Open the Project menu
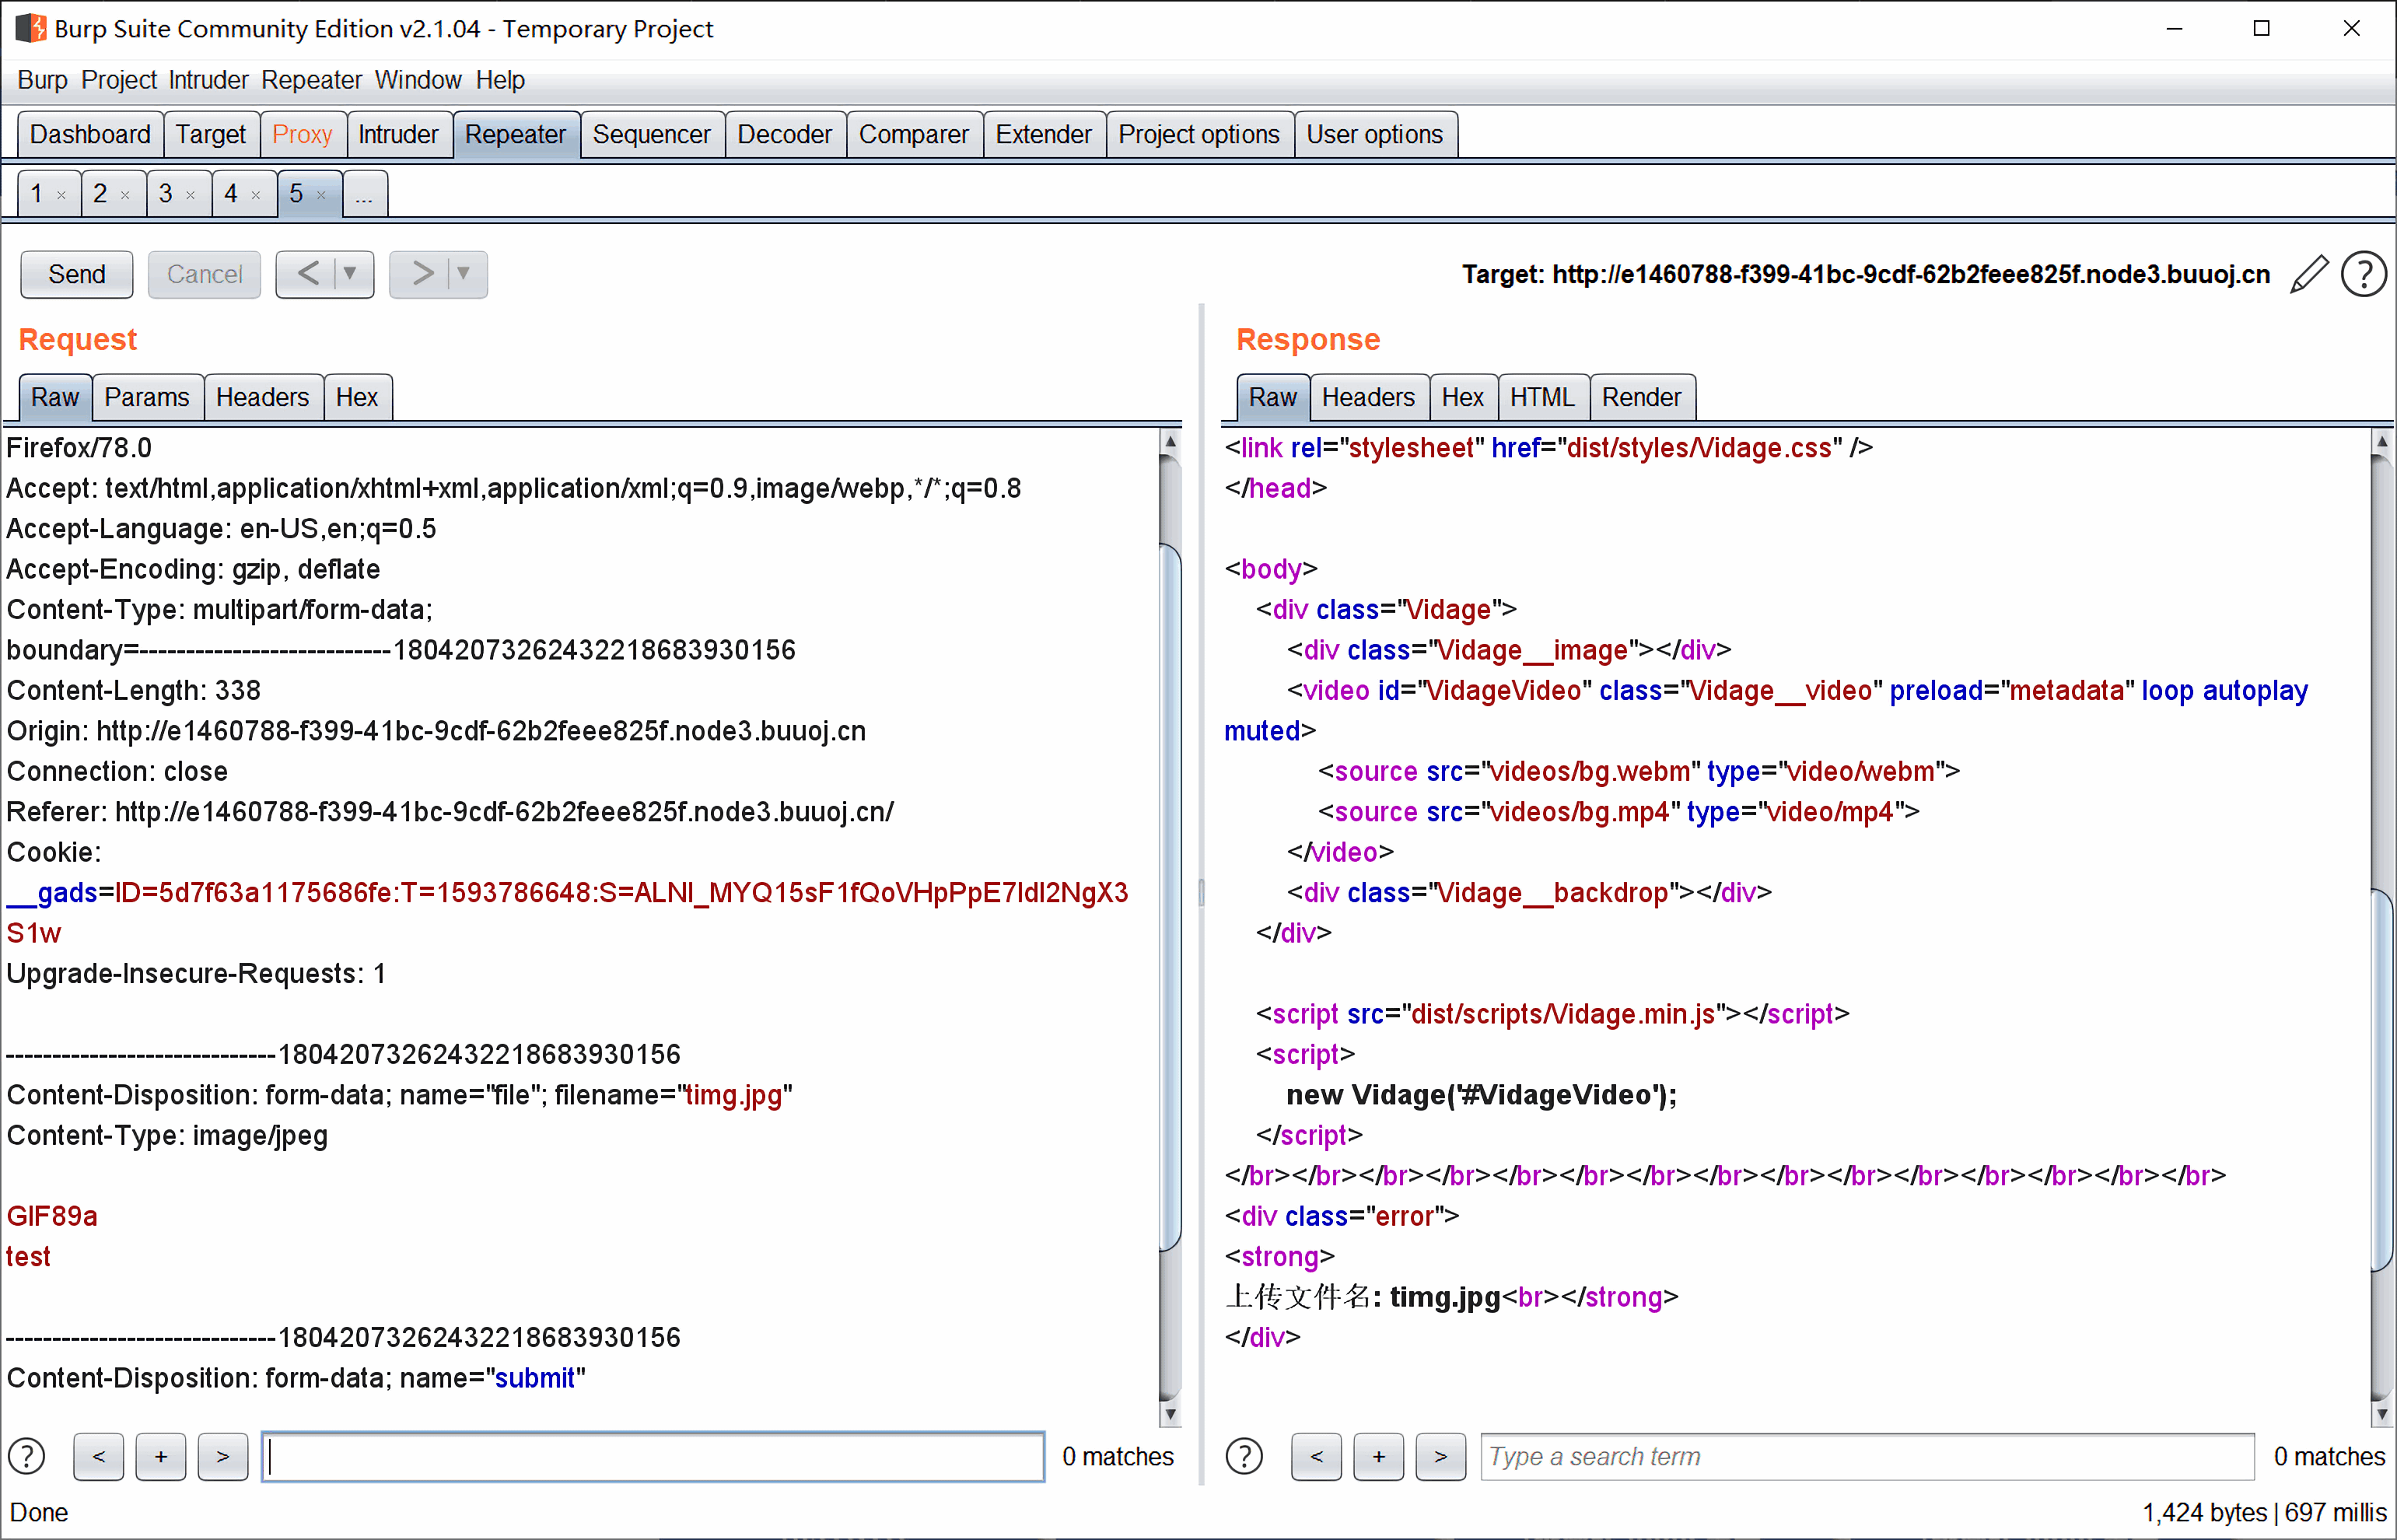Image resolution: width=2397 pixels, height=1540 pixels. (119, 80)
